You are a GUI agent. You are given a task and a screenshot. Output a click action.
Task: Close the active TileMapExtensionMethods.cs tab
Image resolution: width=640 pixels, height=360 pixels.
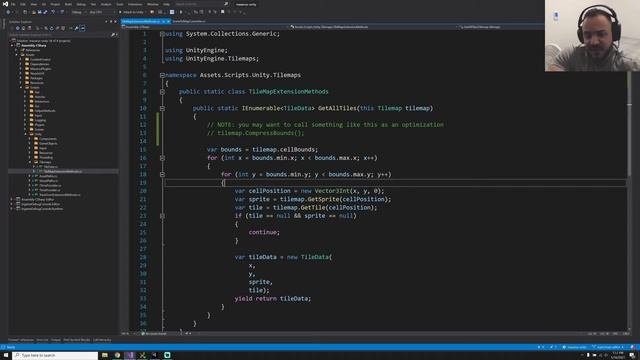[x=168, y=21]
